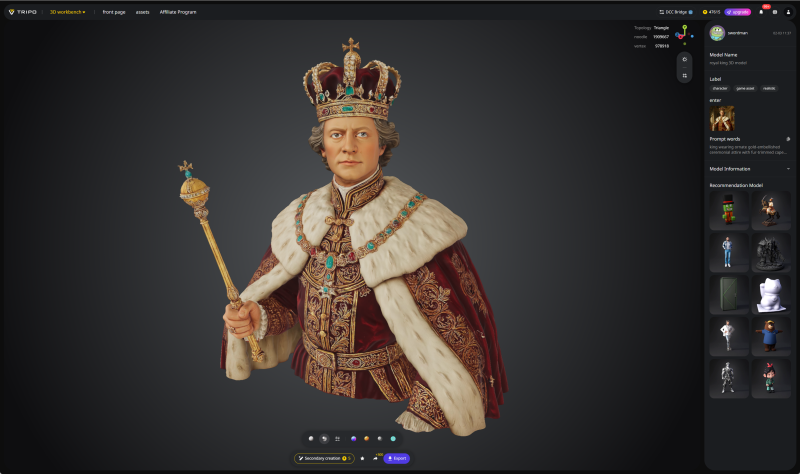Open the swordman author avatar

click(x=717, y=33)
